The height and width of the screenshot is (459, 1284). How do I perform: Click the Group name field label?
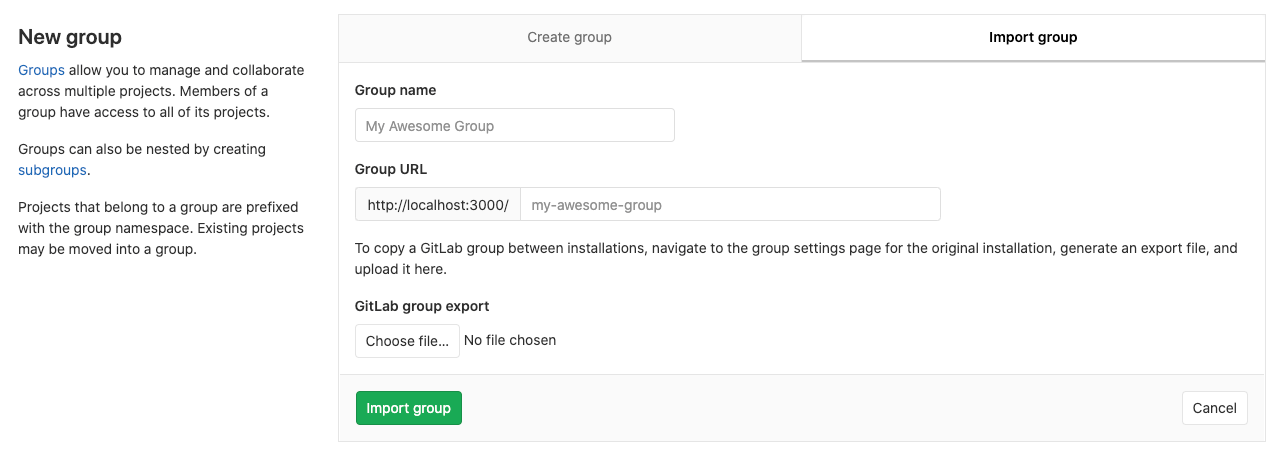point(395,90)
